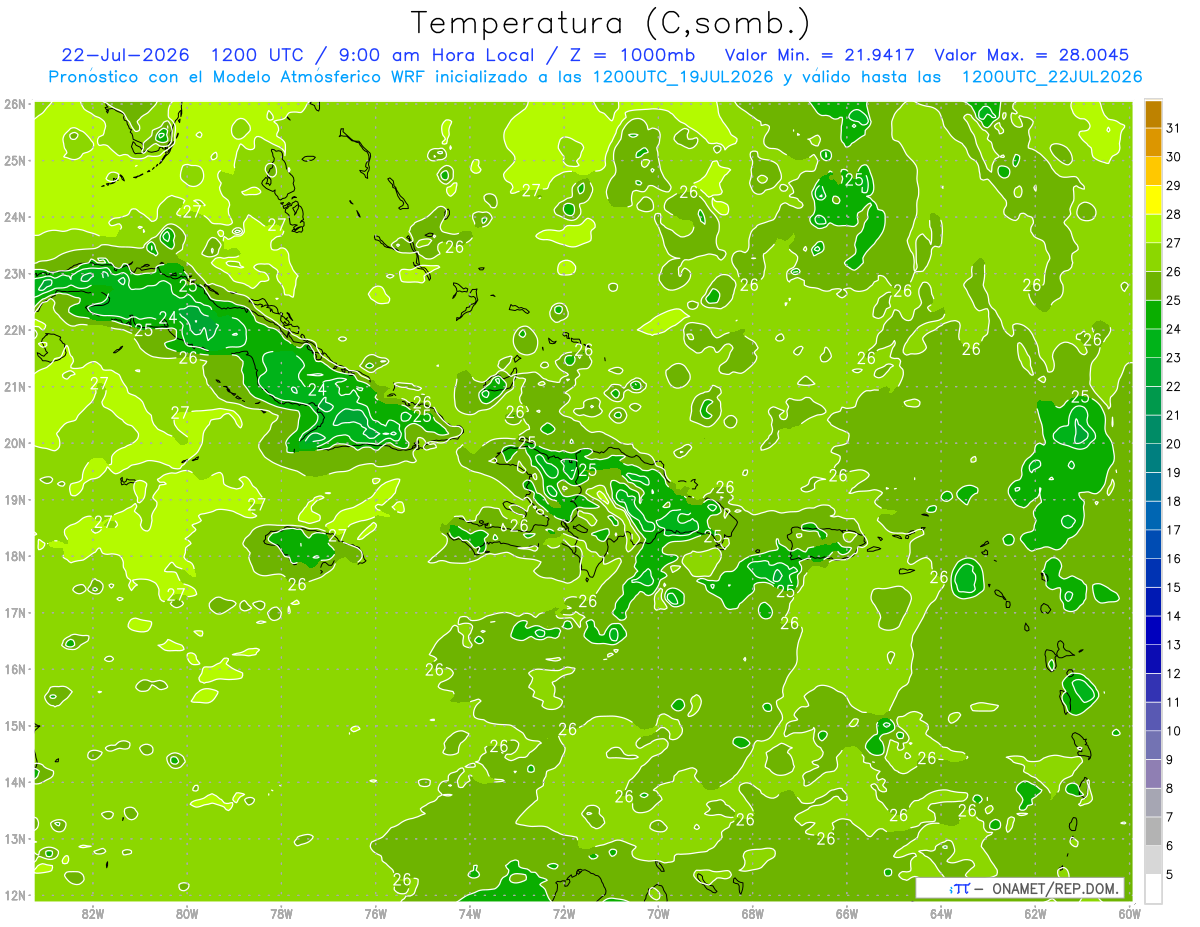Click the colorbar value label 30

1174,157
